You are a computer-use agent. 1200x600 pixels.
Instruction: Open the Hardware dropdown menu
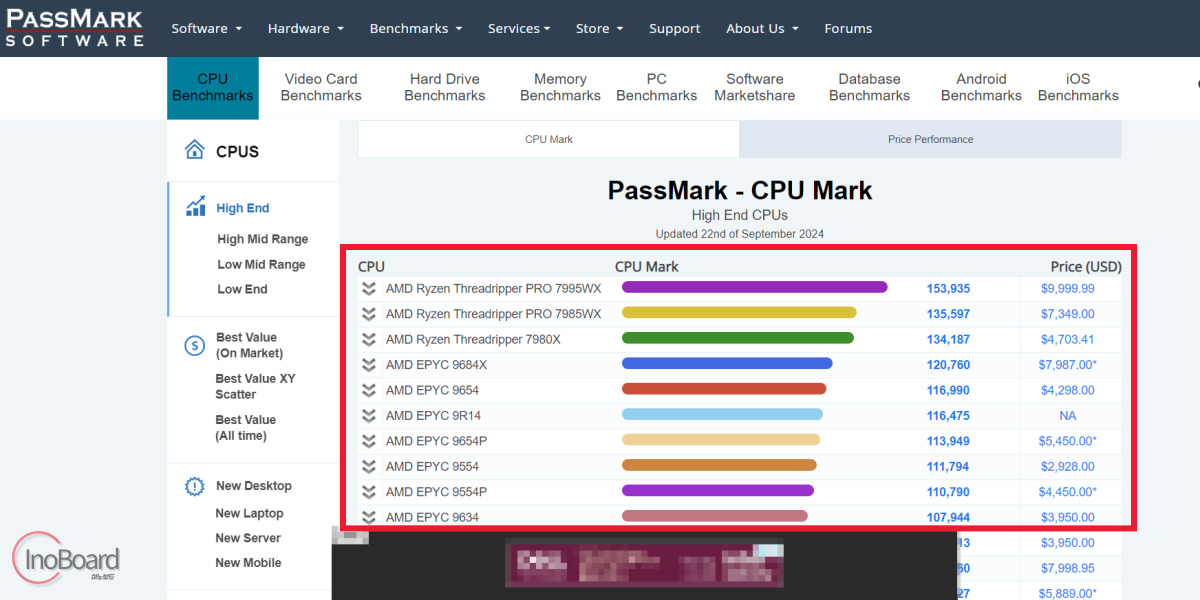point(306,28)
